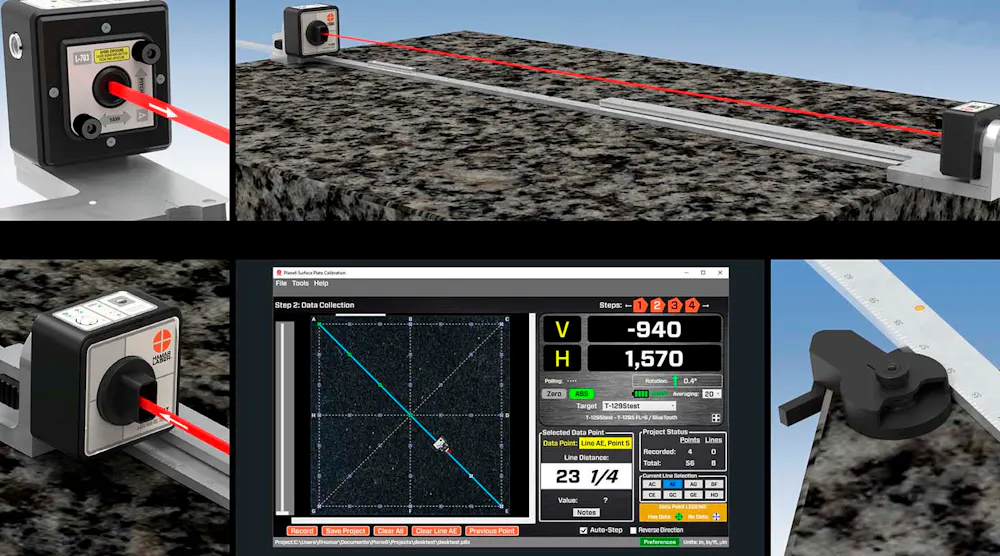Viewport: 1000px width, 556px height.
Task: Minimize the Plane5 Surface Plate Calibration window
Action: 686,272
